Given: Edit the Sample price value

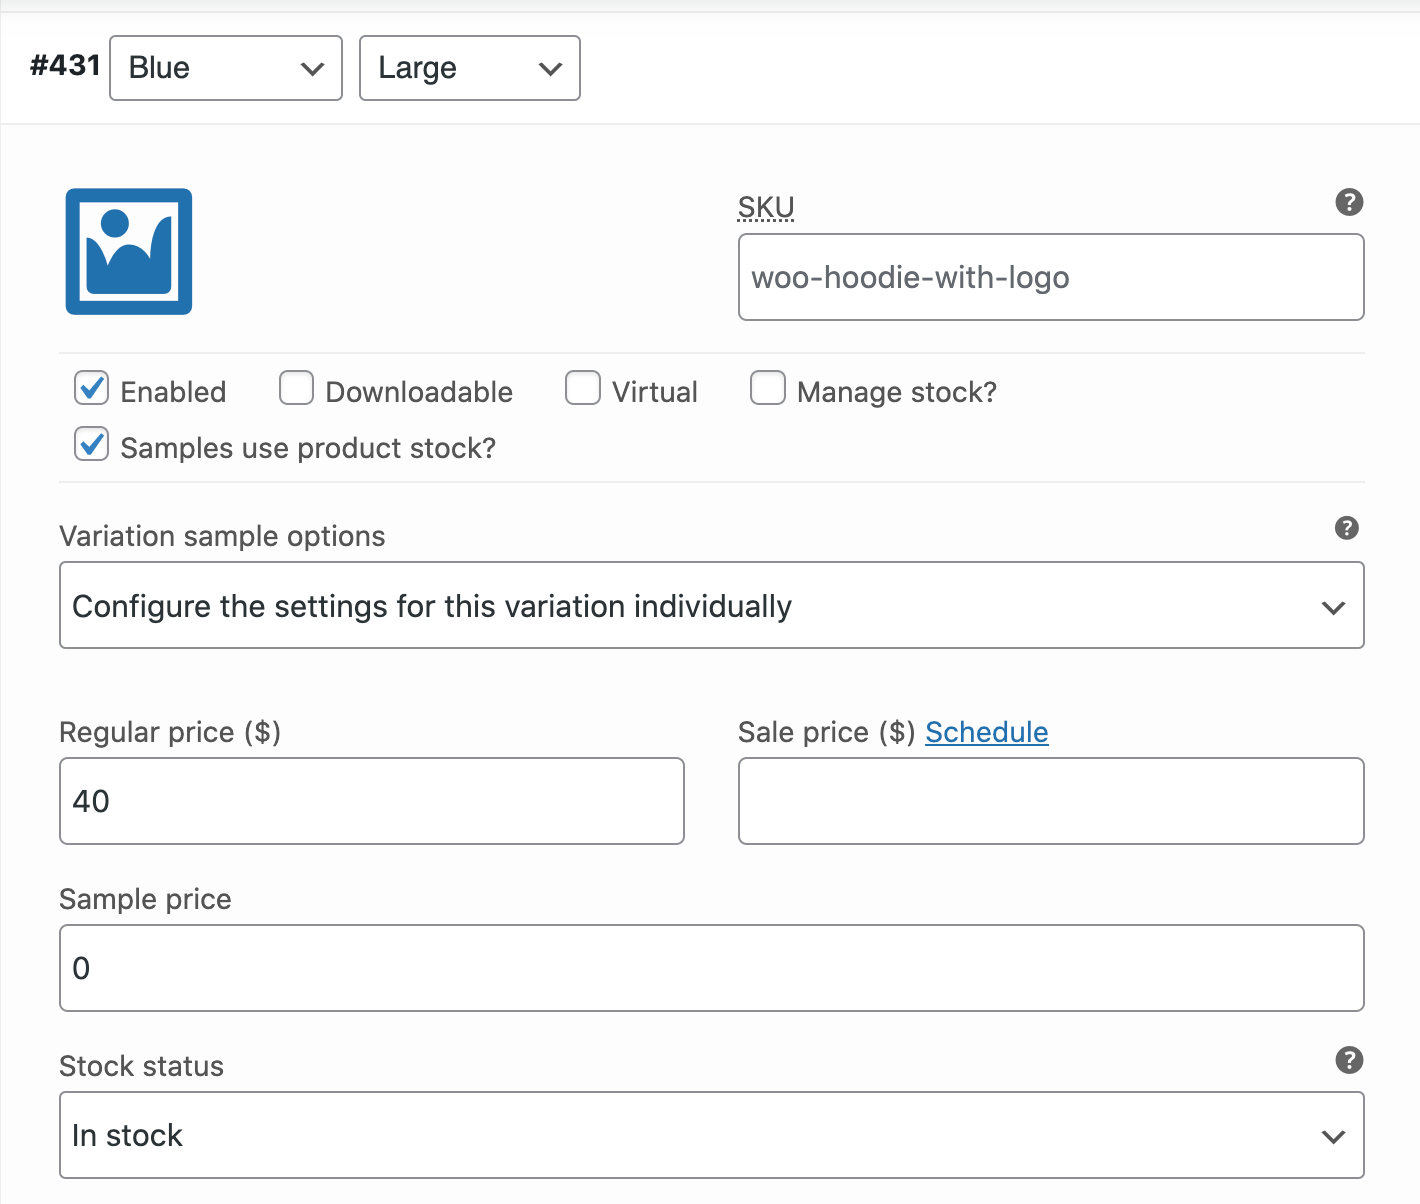Looking at the screenshot, I should point(711,967).
